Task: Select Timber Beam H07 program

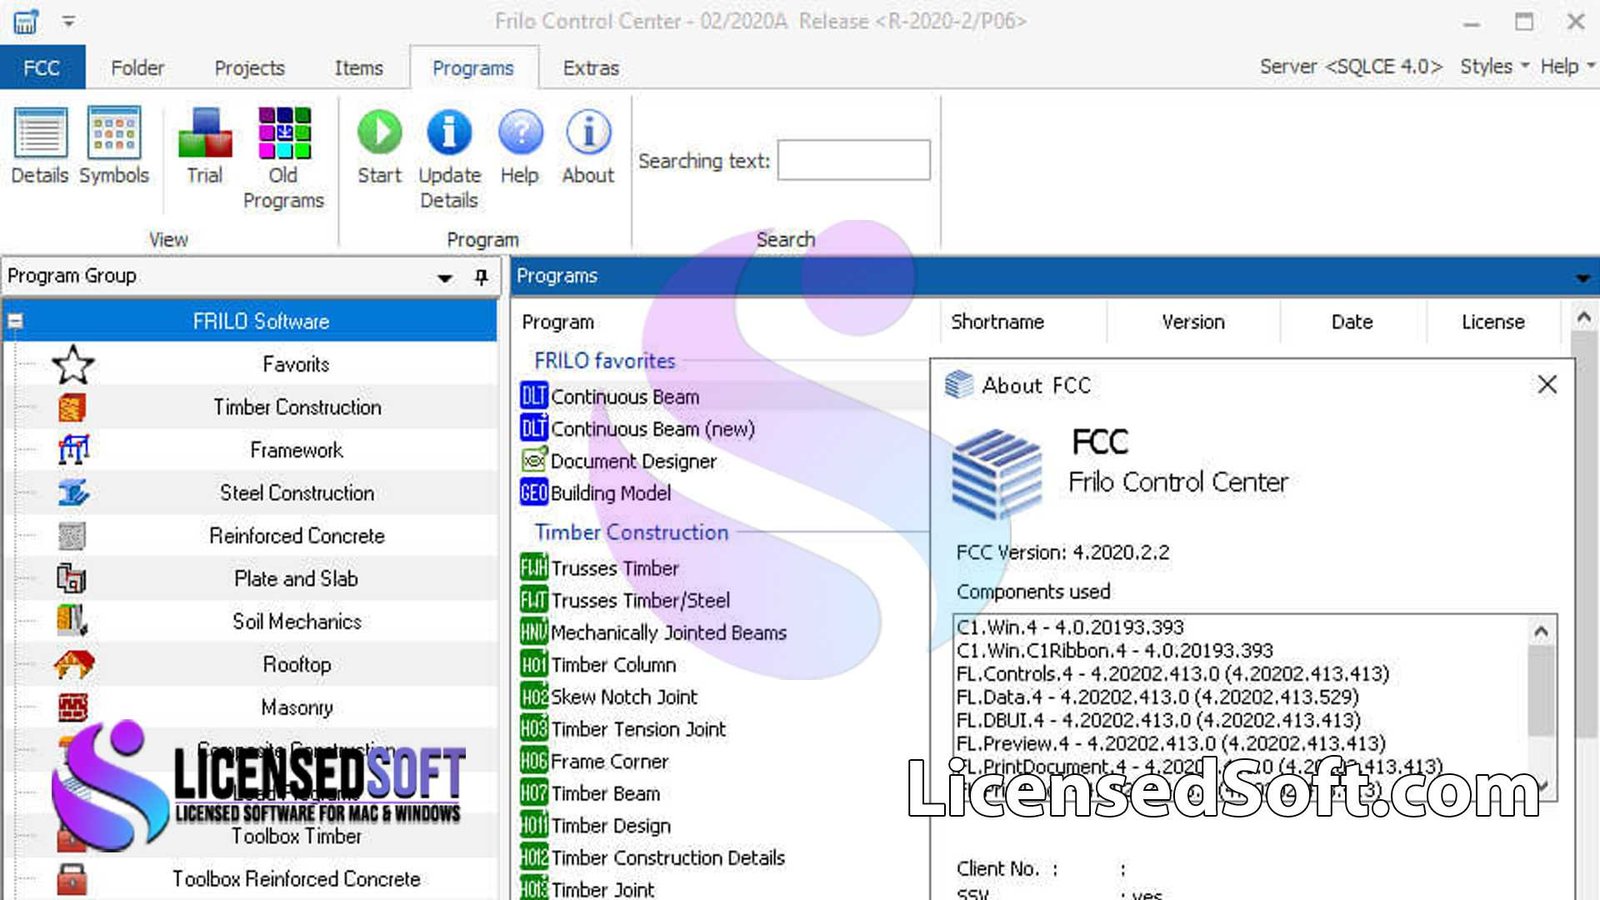Action: (590, 793)
